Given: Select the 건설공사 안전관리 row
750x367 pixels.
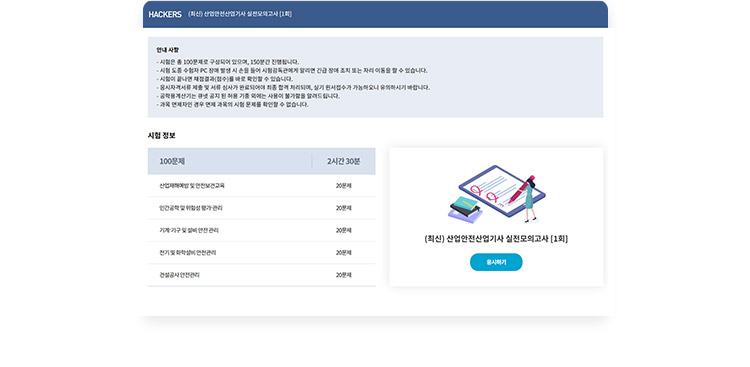Looking at the screenshot, I should 262,275.
